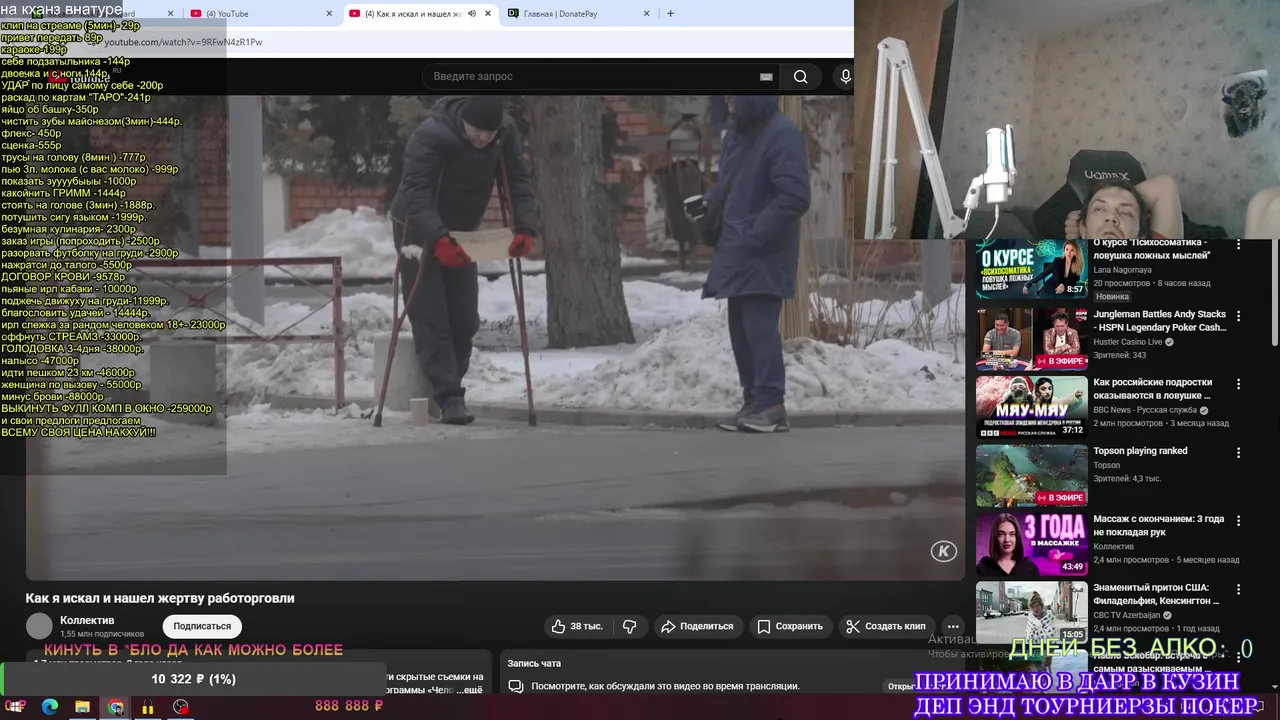Screen dimensions: 1280x720
Task: Click the address bar URL youtube.com/watch
Action: click(x=184, y=42)
